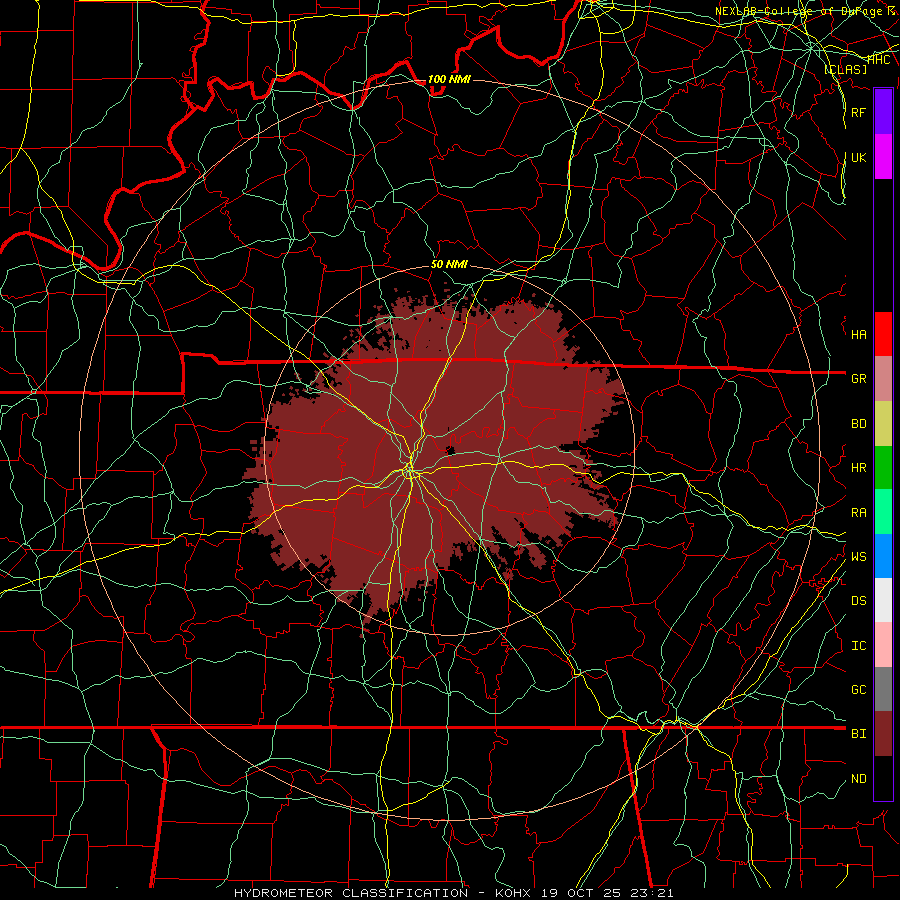Pick the dark green HR swatch

[x=883, y=468]
